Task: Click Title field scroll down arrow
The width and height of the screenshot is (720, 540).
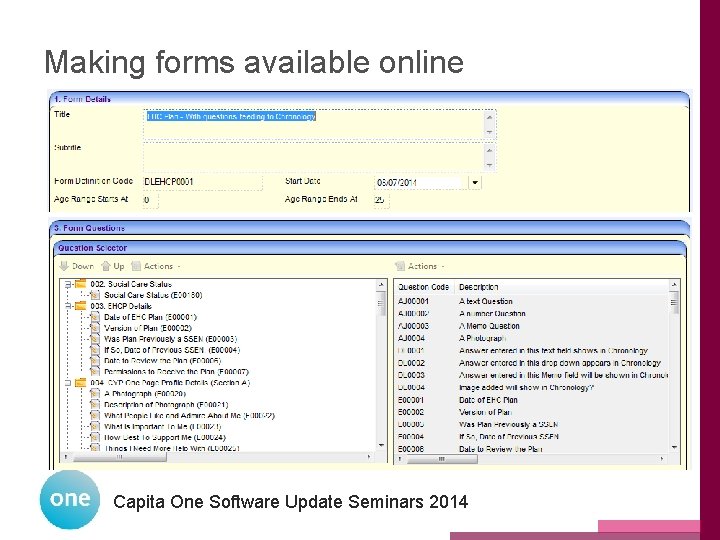Action: pos(489,132)
